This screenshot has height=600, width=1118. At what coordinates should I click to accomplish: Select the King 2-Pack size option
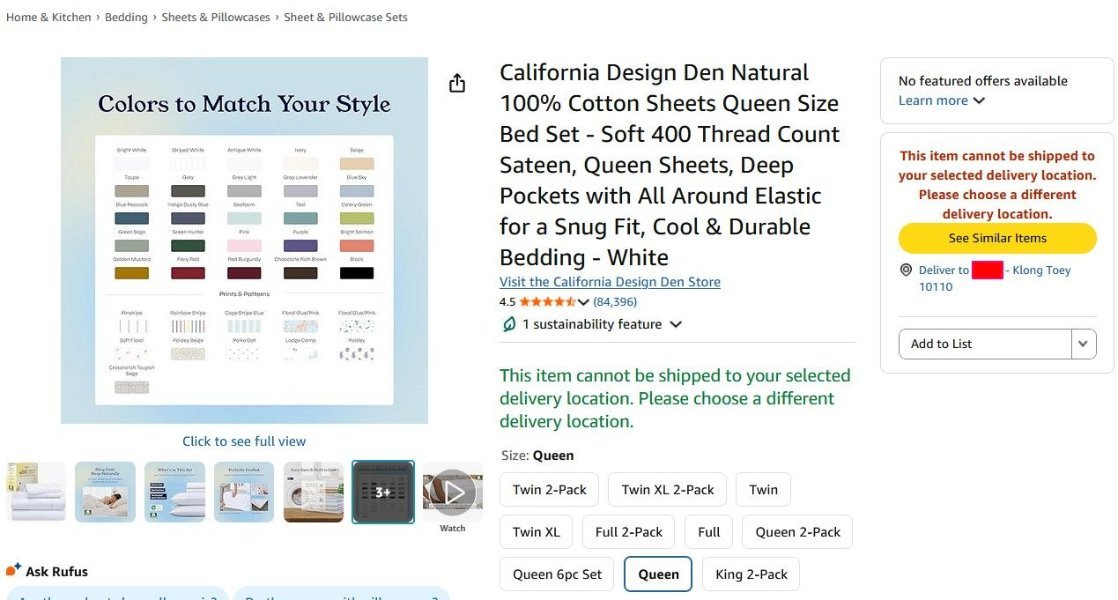(x=751, y=574)
